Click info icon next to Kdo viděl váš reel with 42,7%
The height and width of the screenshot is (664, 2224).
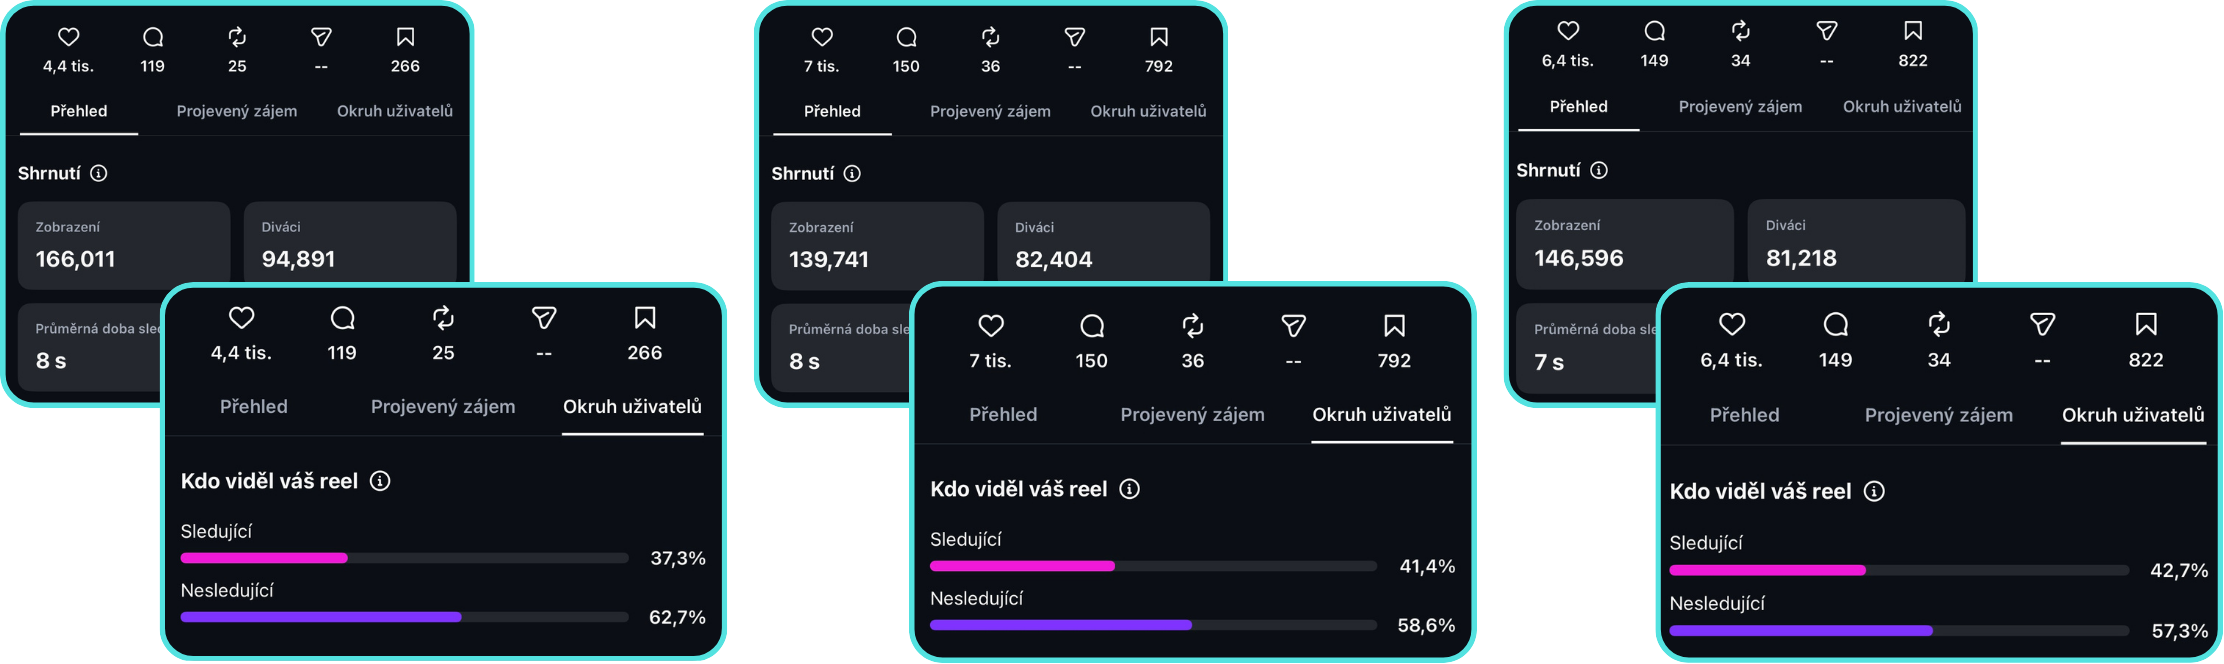point(1874,491)
